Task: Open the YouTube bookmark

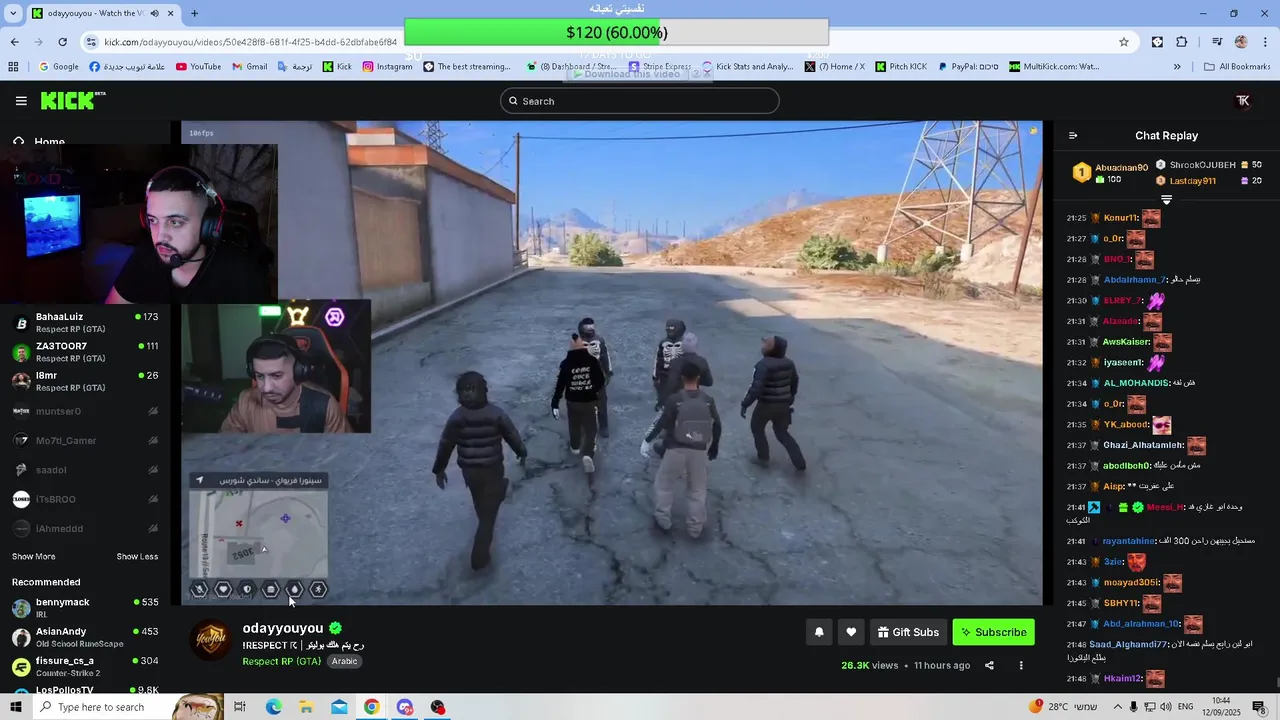Action: pos(198,67)
